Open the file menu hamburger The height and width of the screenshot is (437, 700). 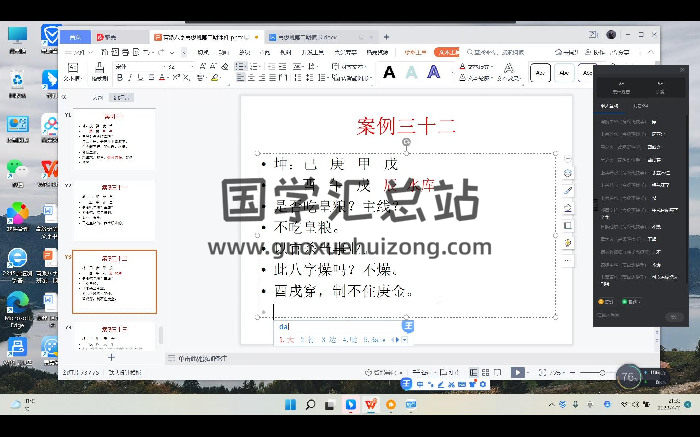(68, 52)
